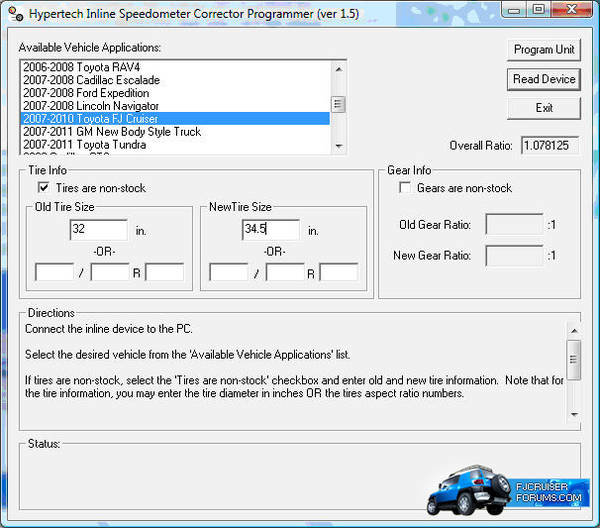
Task: Click the application icon in title bar
Action: pos(16,14)
